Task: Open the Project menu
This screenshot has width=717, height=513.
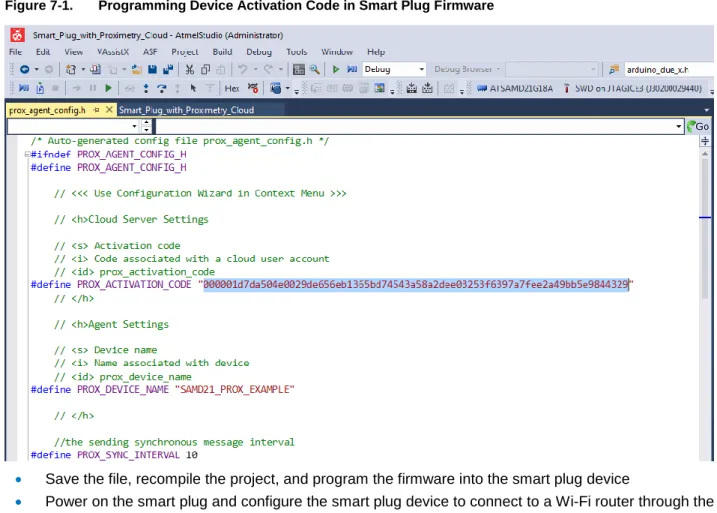Action: tap(185, 52)
